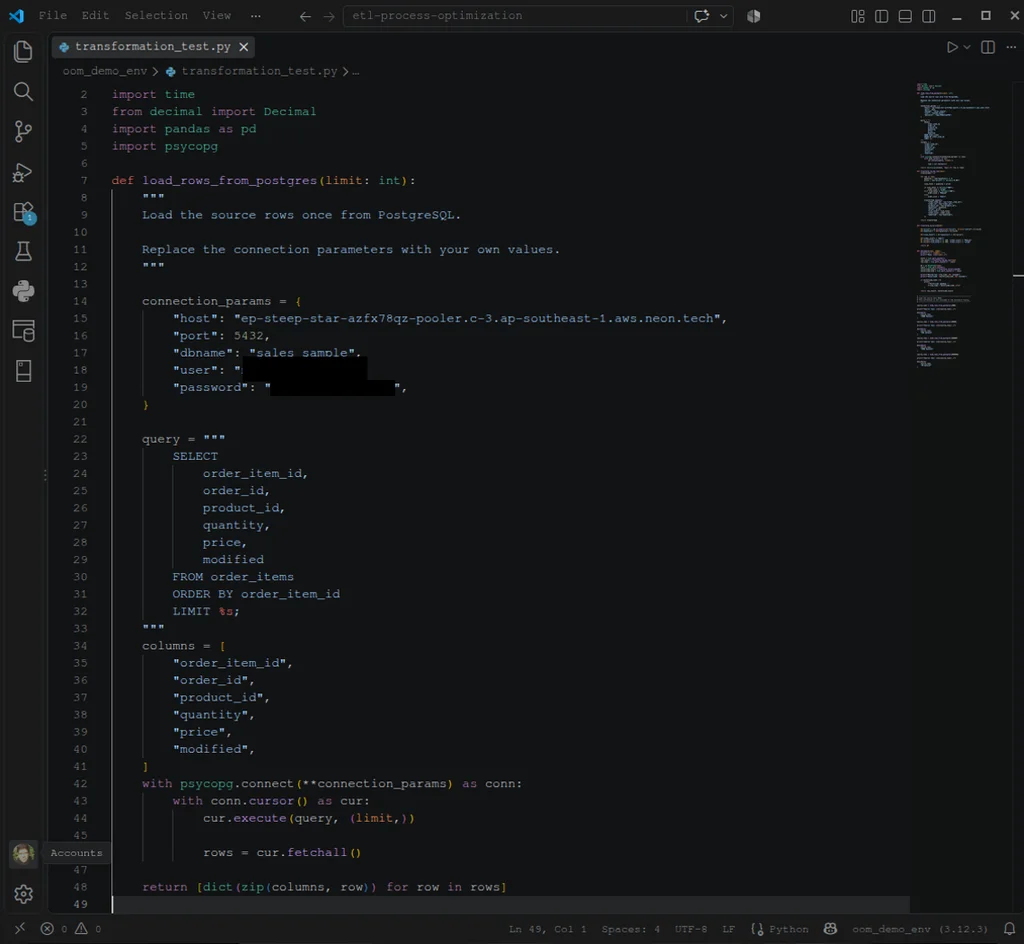
Task: Open the Edit menu
Action: click(95, 15)
